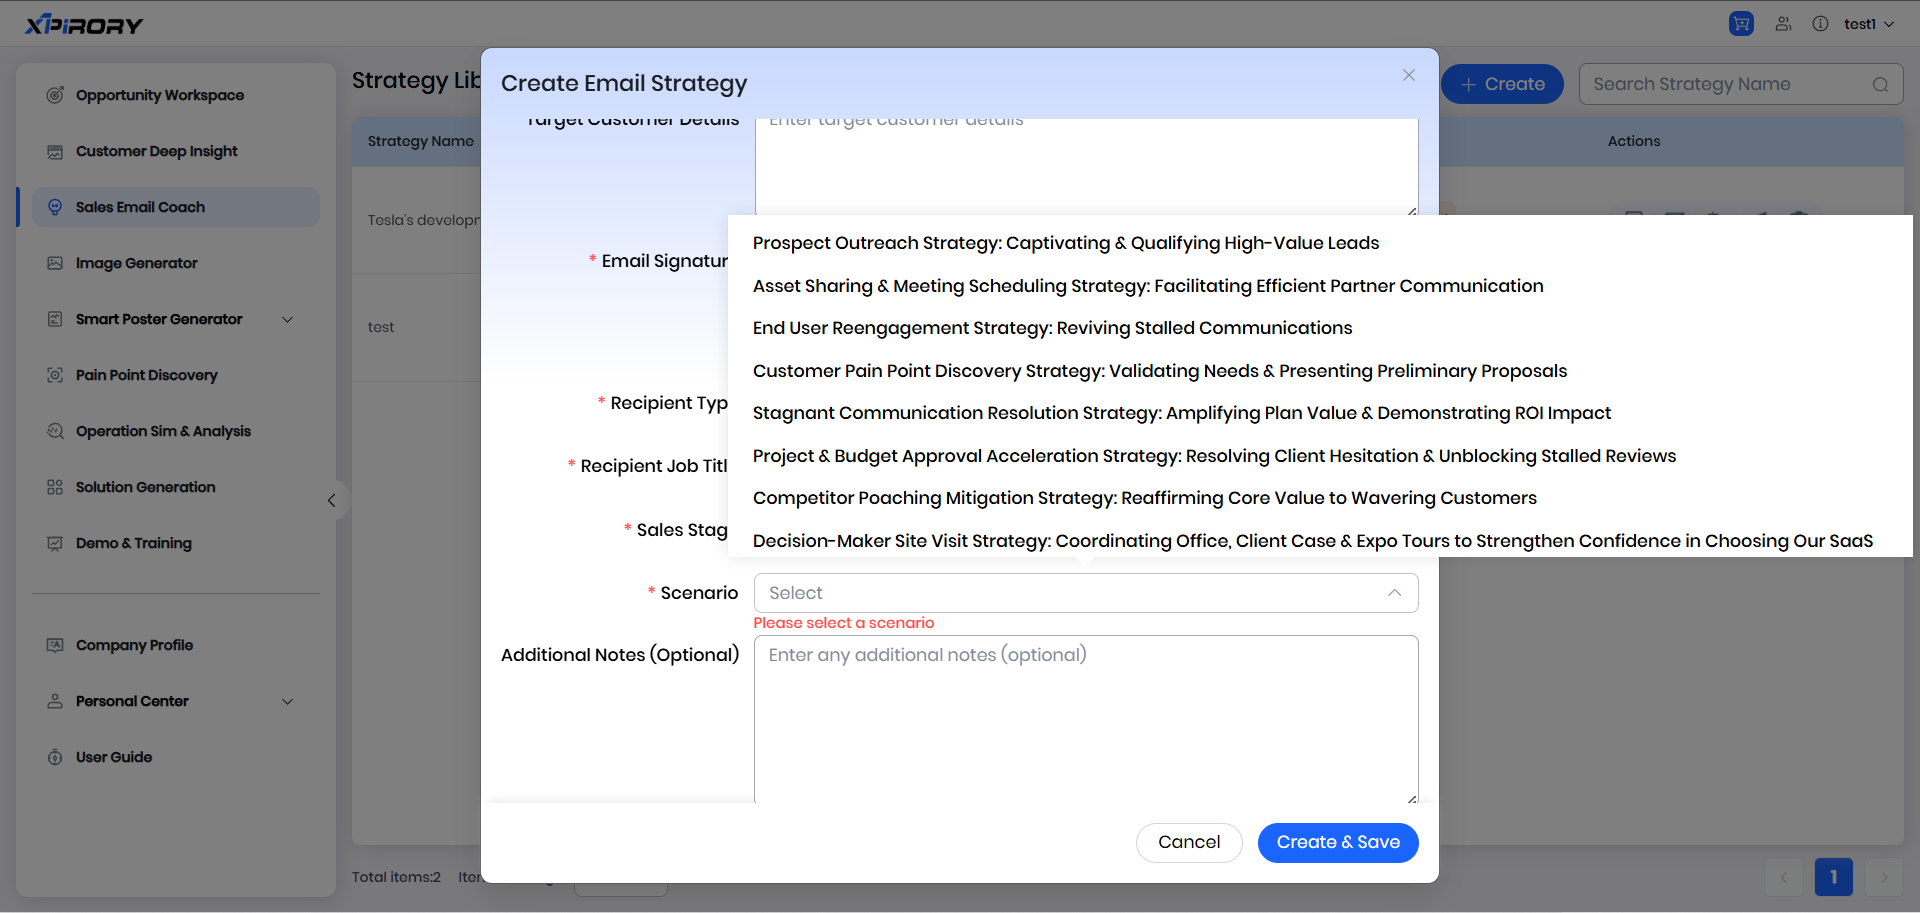1920x913 pixels.
Task: Click the shopping cart icon in header
Action: click(x=1741, y=24)
